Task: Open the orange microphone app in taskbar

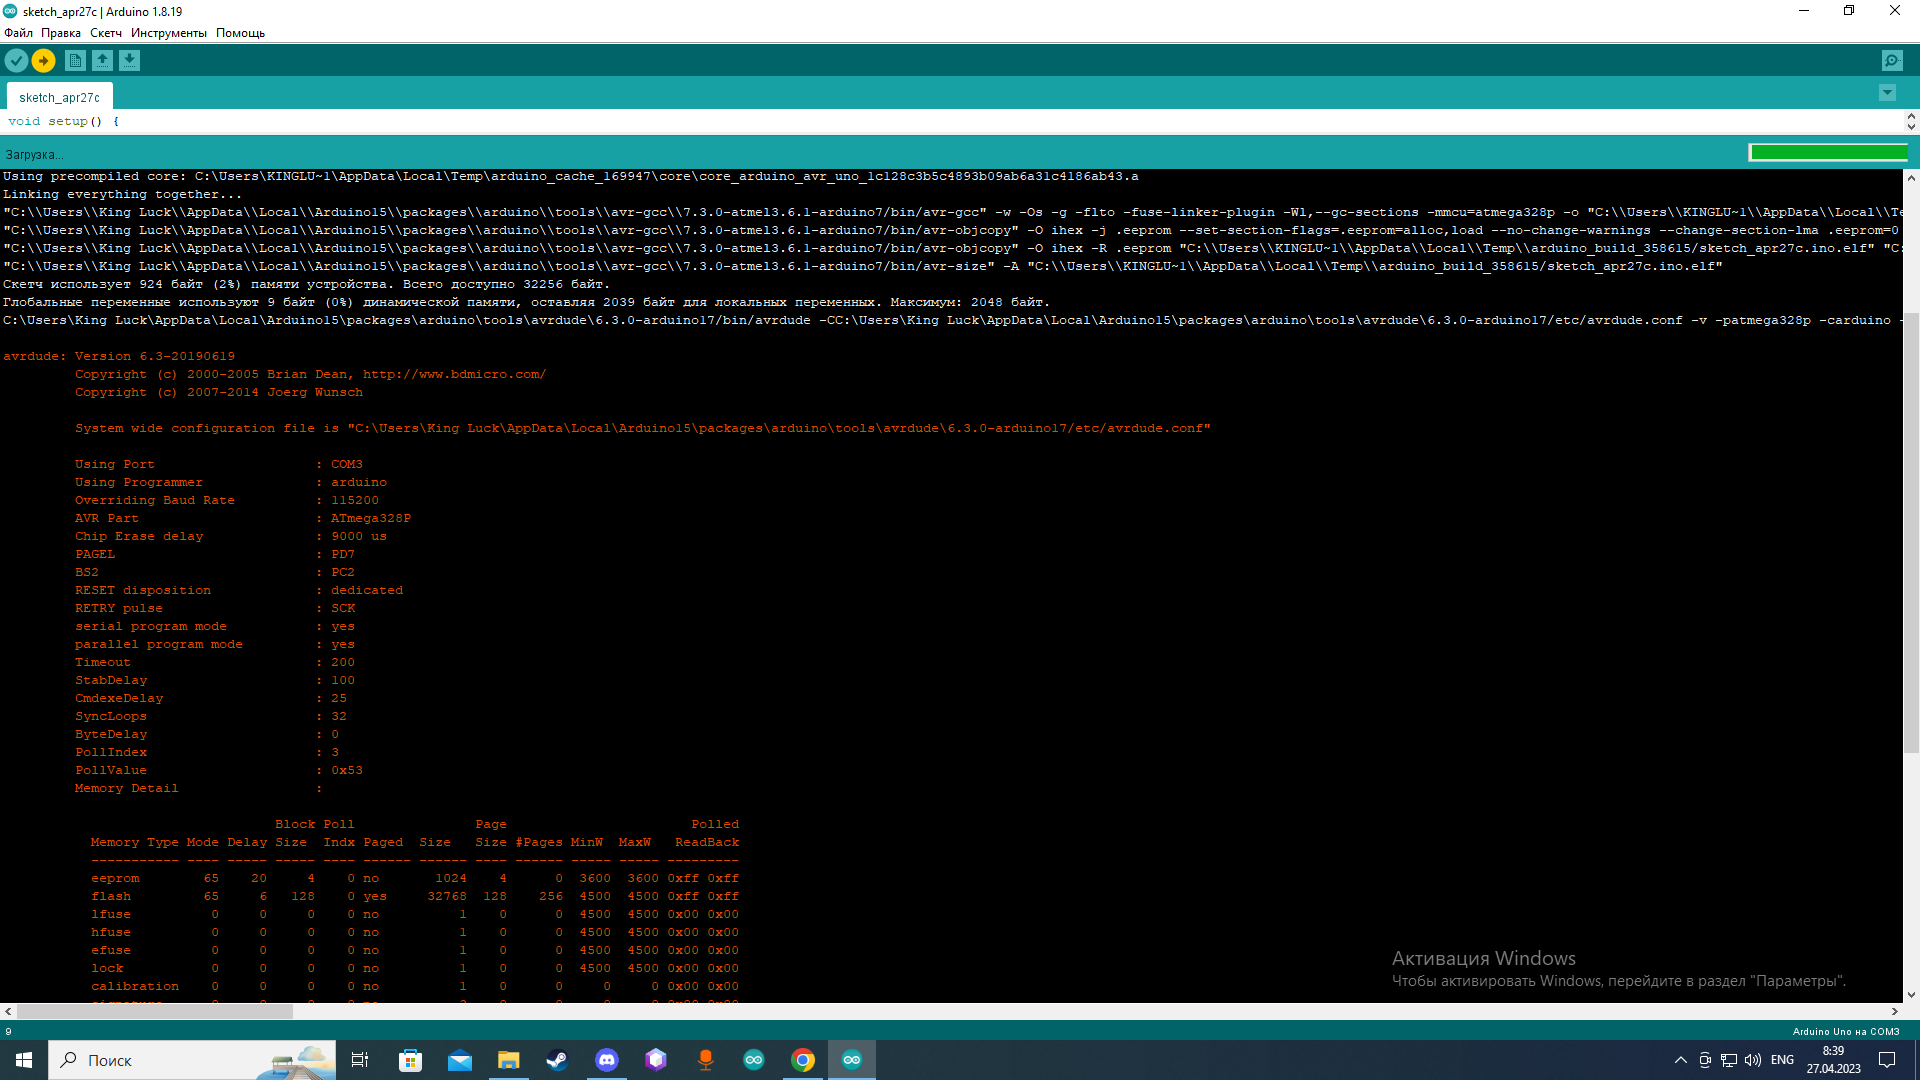Action: point(705,1060)
